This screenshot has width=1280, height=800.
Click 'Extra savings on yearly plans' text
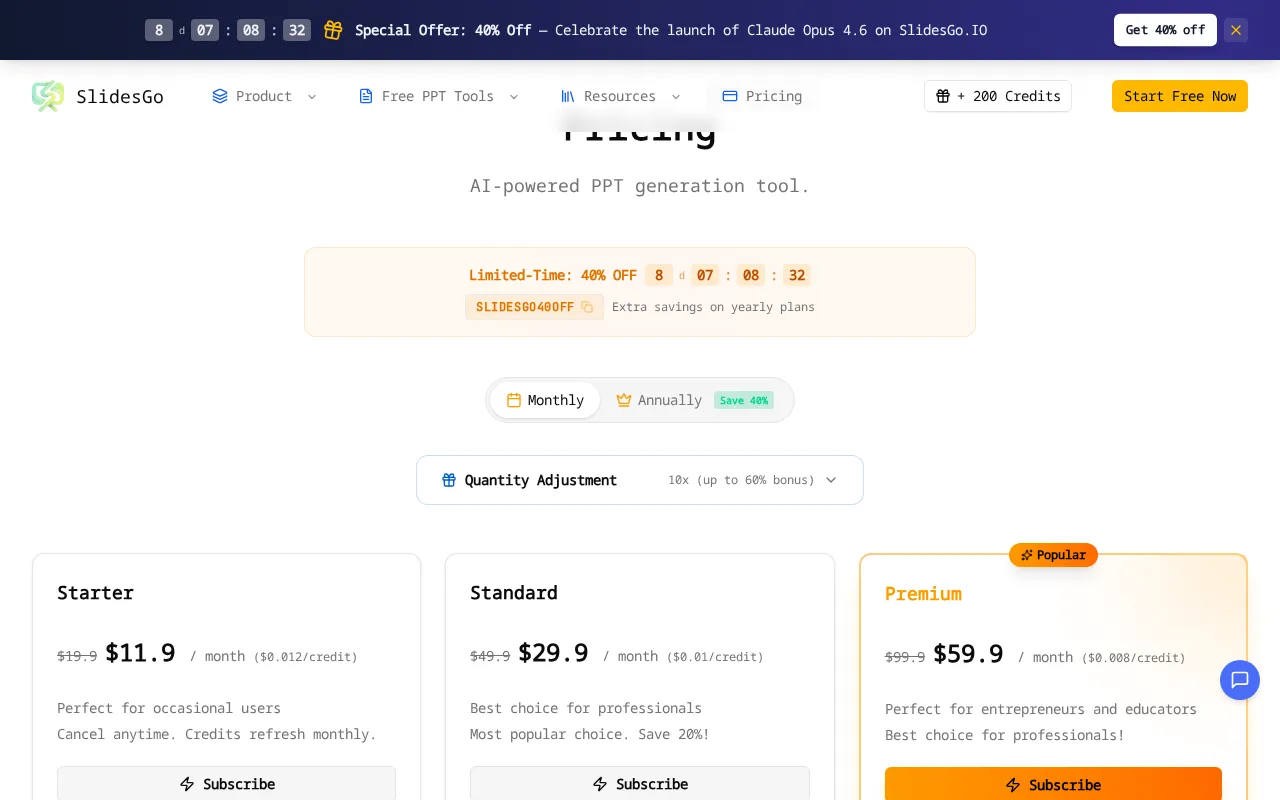713,307
